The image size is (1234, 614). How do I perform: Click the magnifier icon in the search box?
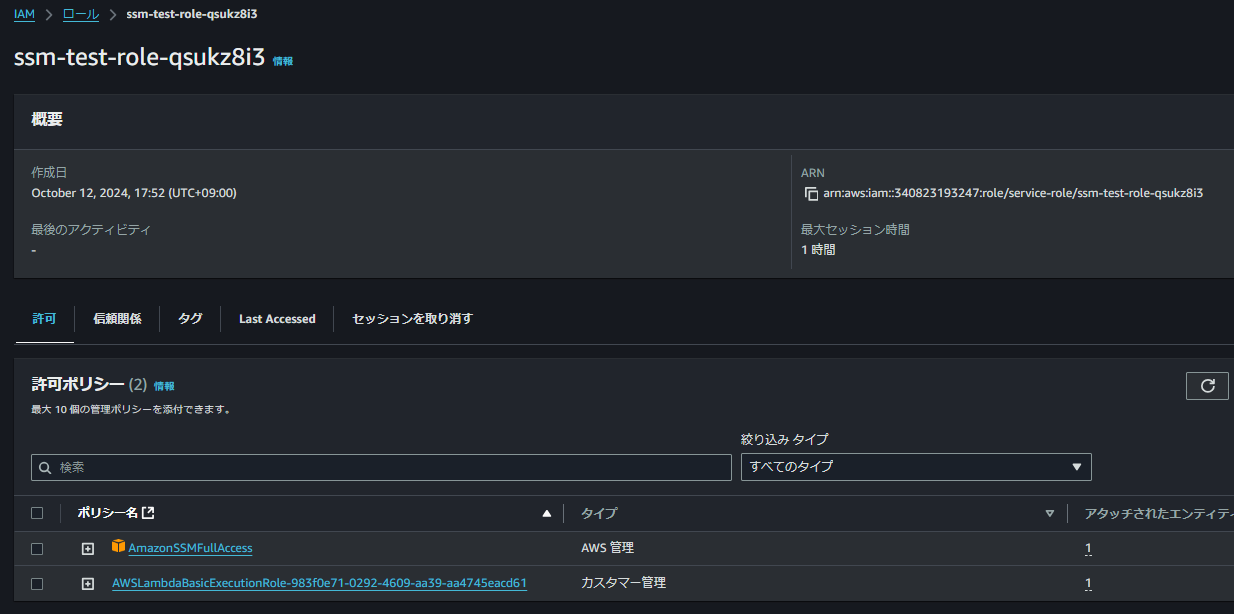45,467
